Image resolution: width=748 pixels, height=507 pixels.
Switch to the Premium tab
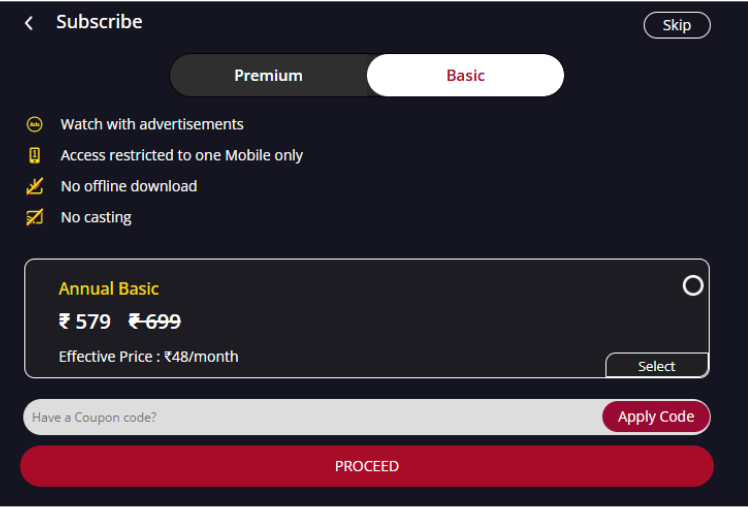pyautogui.click(x=269, y=75)
